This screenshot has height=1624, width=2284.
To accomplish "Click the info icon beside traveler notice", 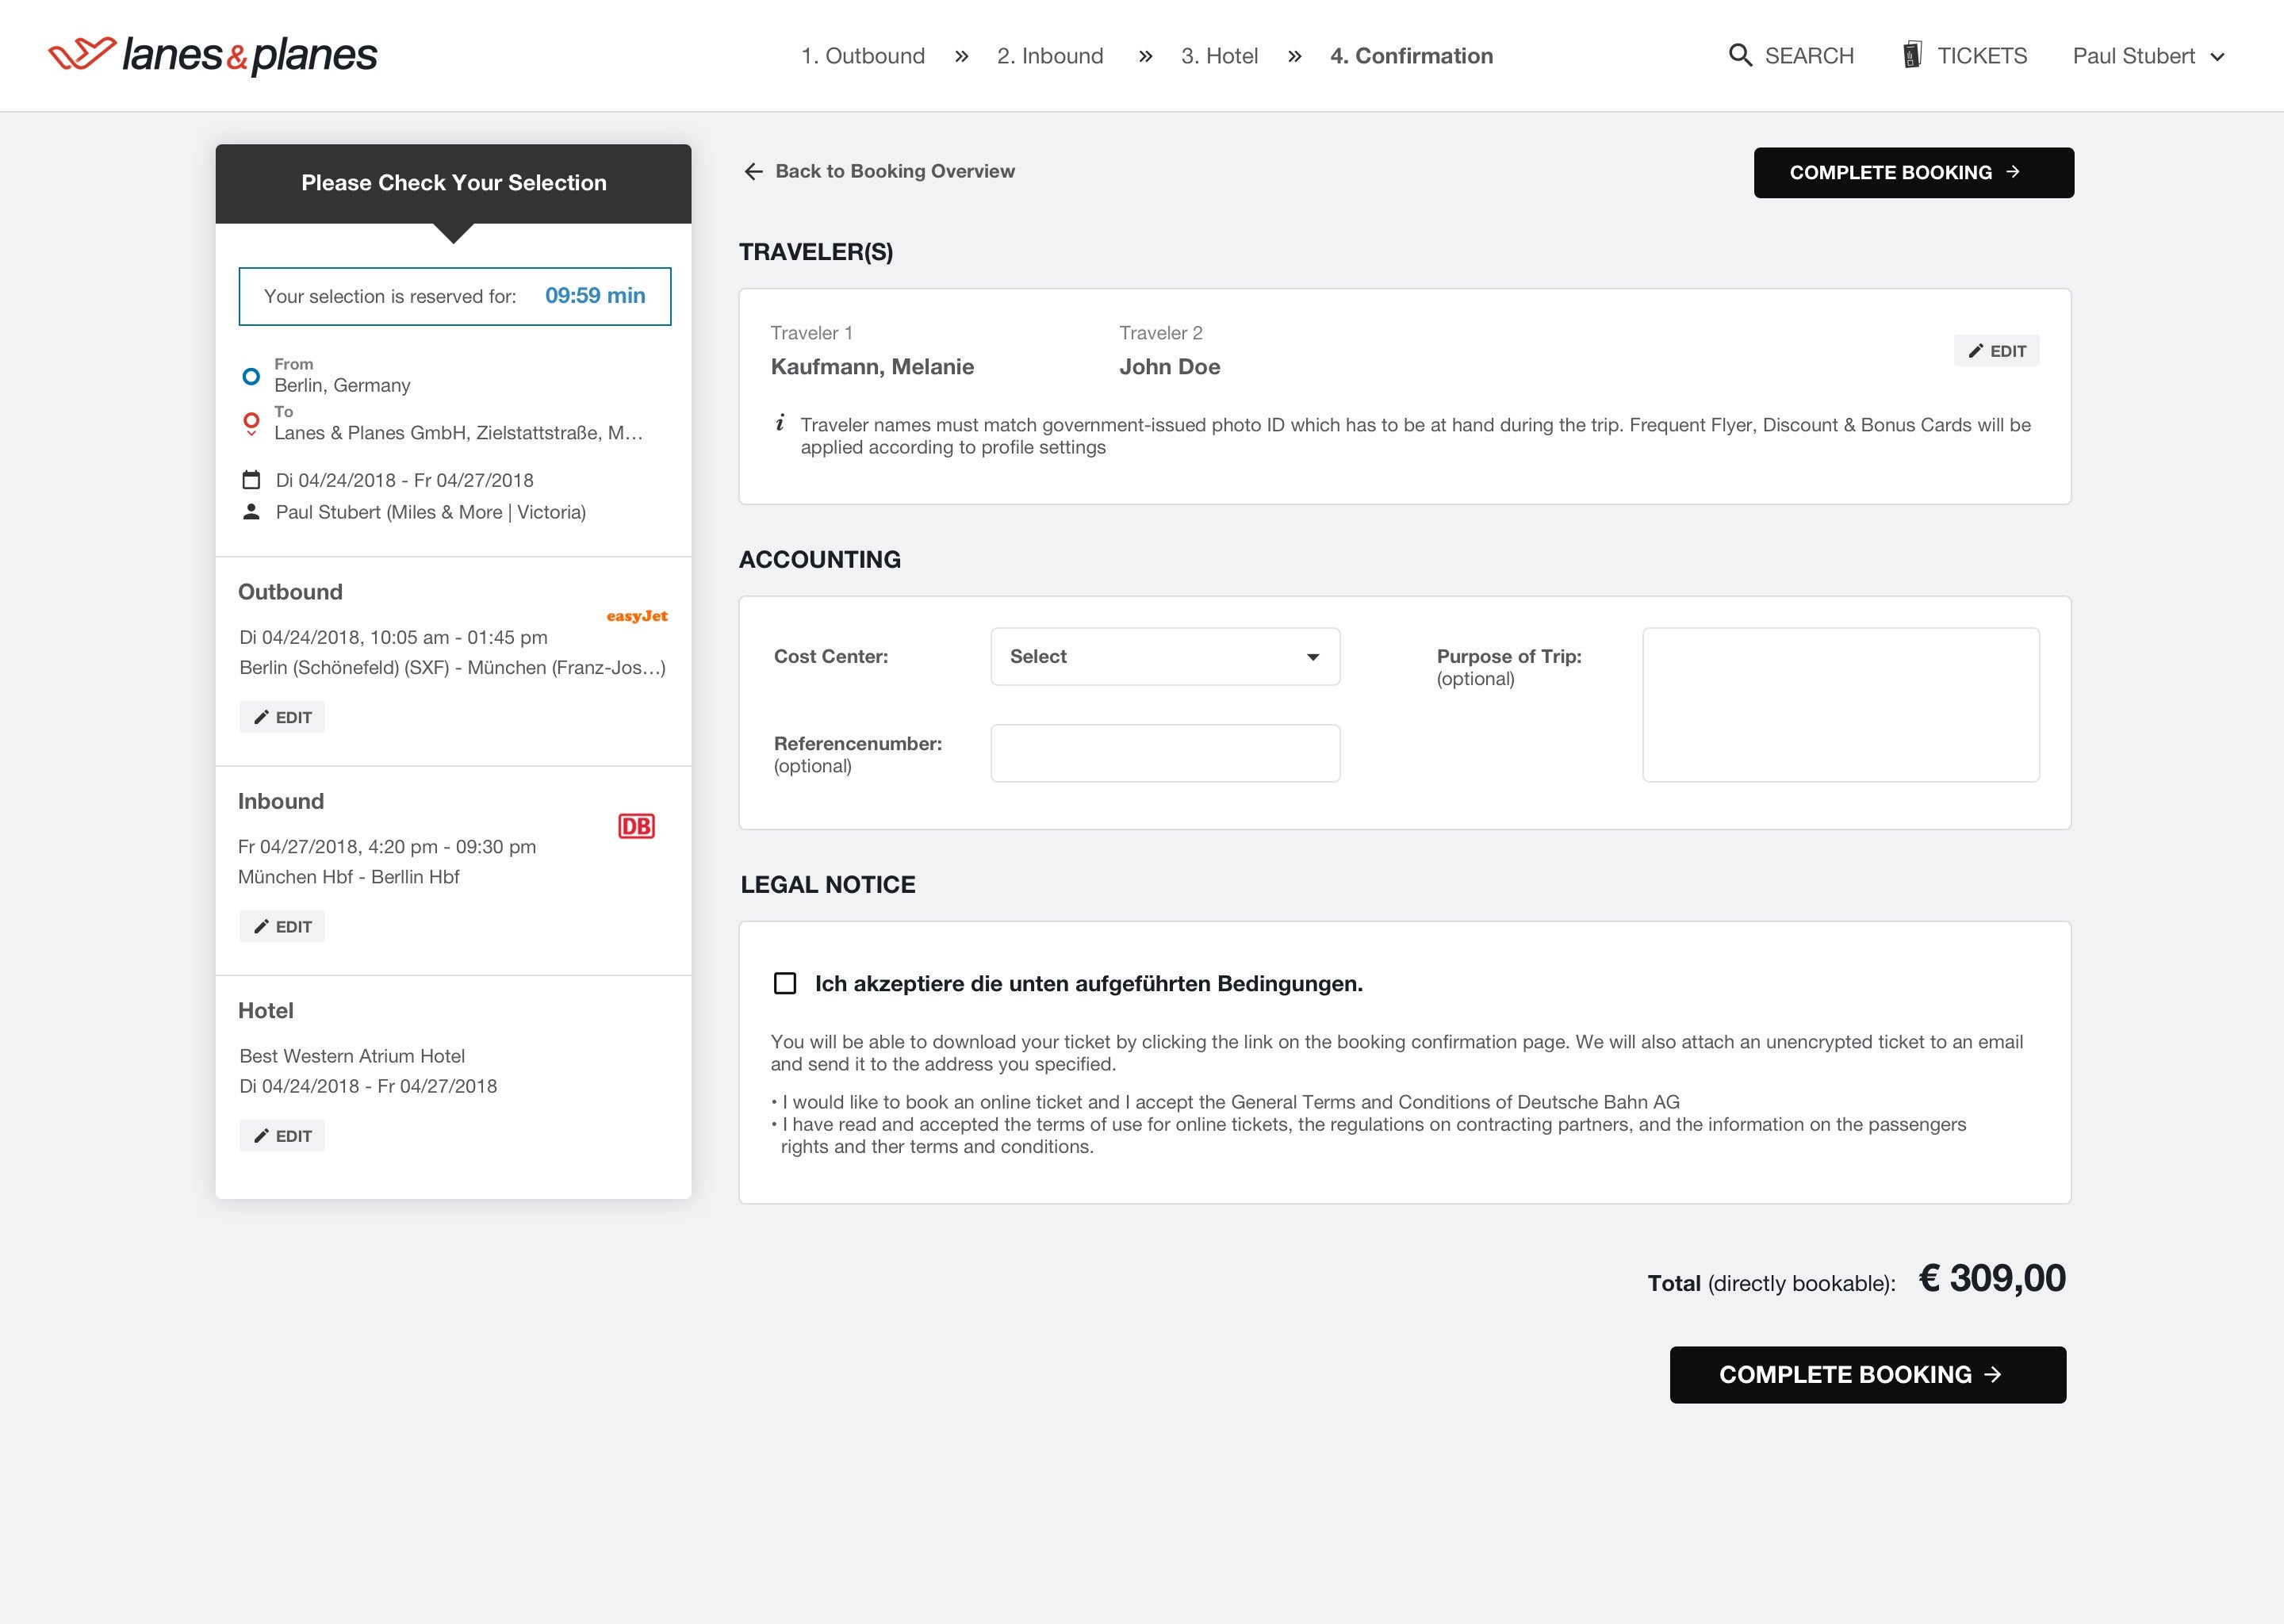I will coord(780,423).
